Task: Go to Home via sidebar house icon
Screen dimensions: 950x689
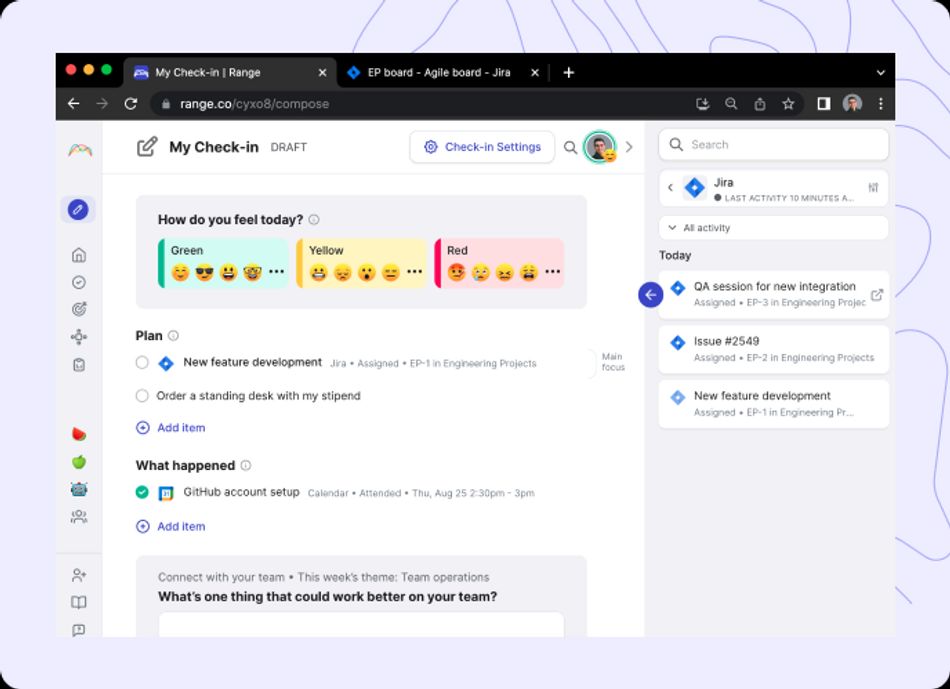Action: click(79, 255)
